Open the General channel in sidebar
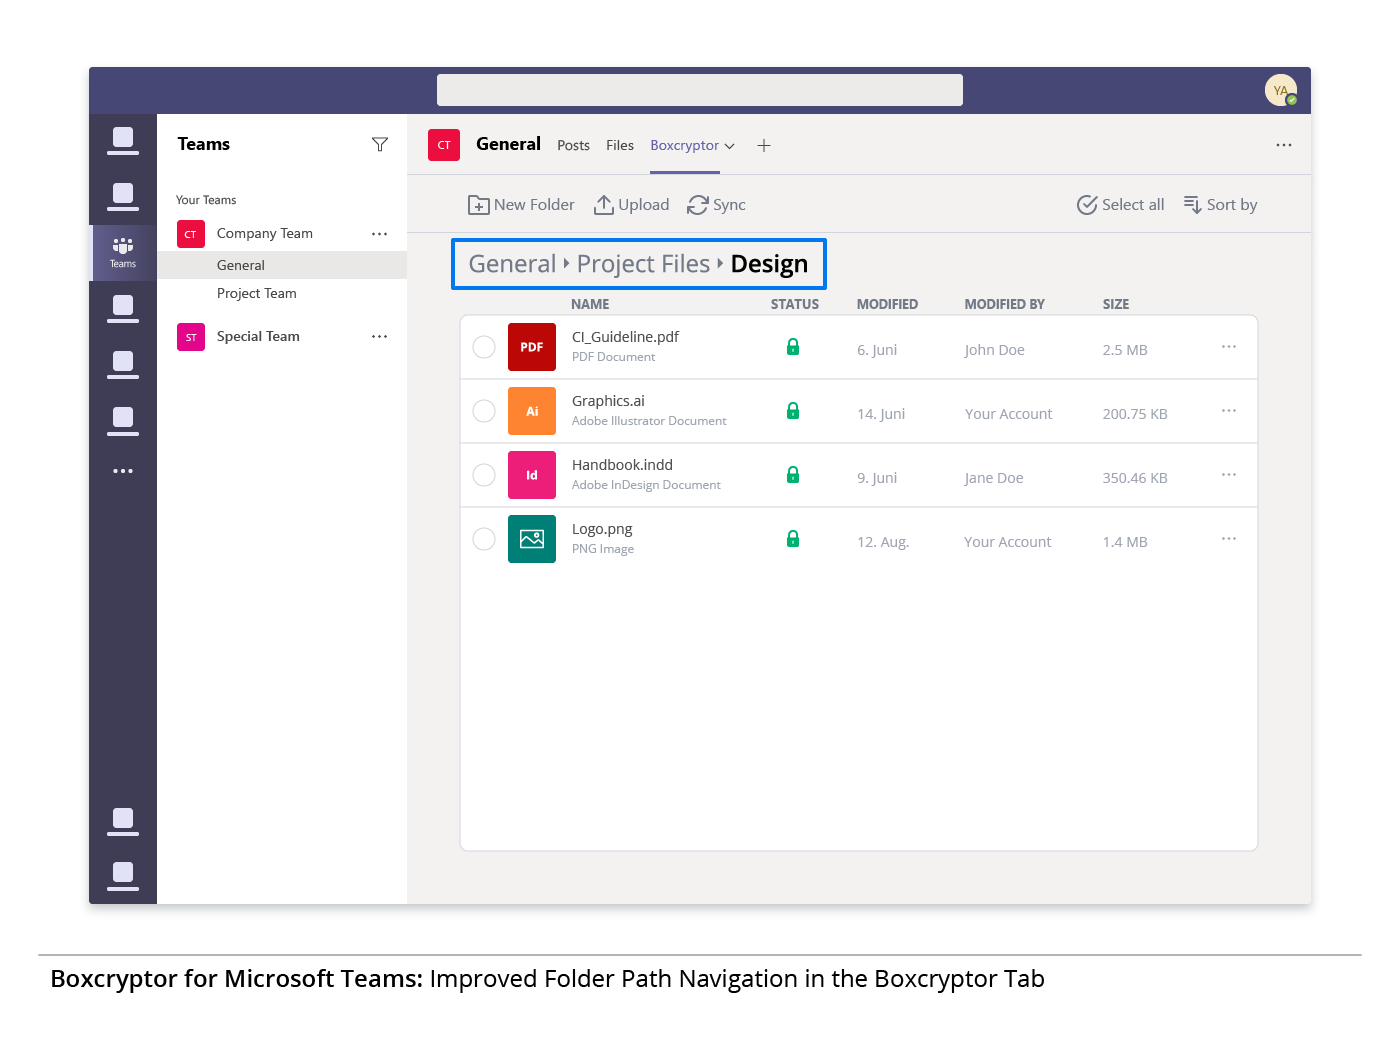Image resolution: width=1400 pixels, height=1050 pixels. pos(282,265)
